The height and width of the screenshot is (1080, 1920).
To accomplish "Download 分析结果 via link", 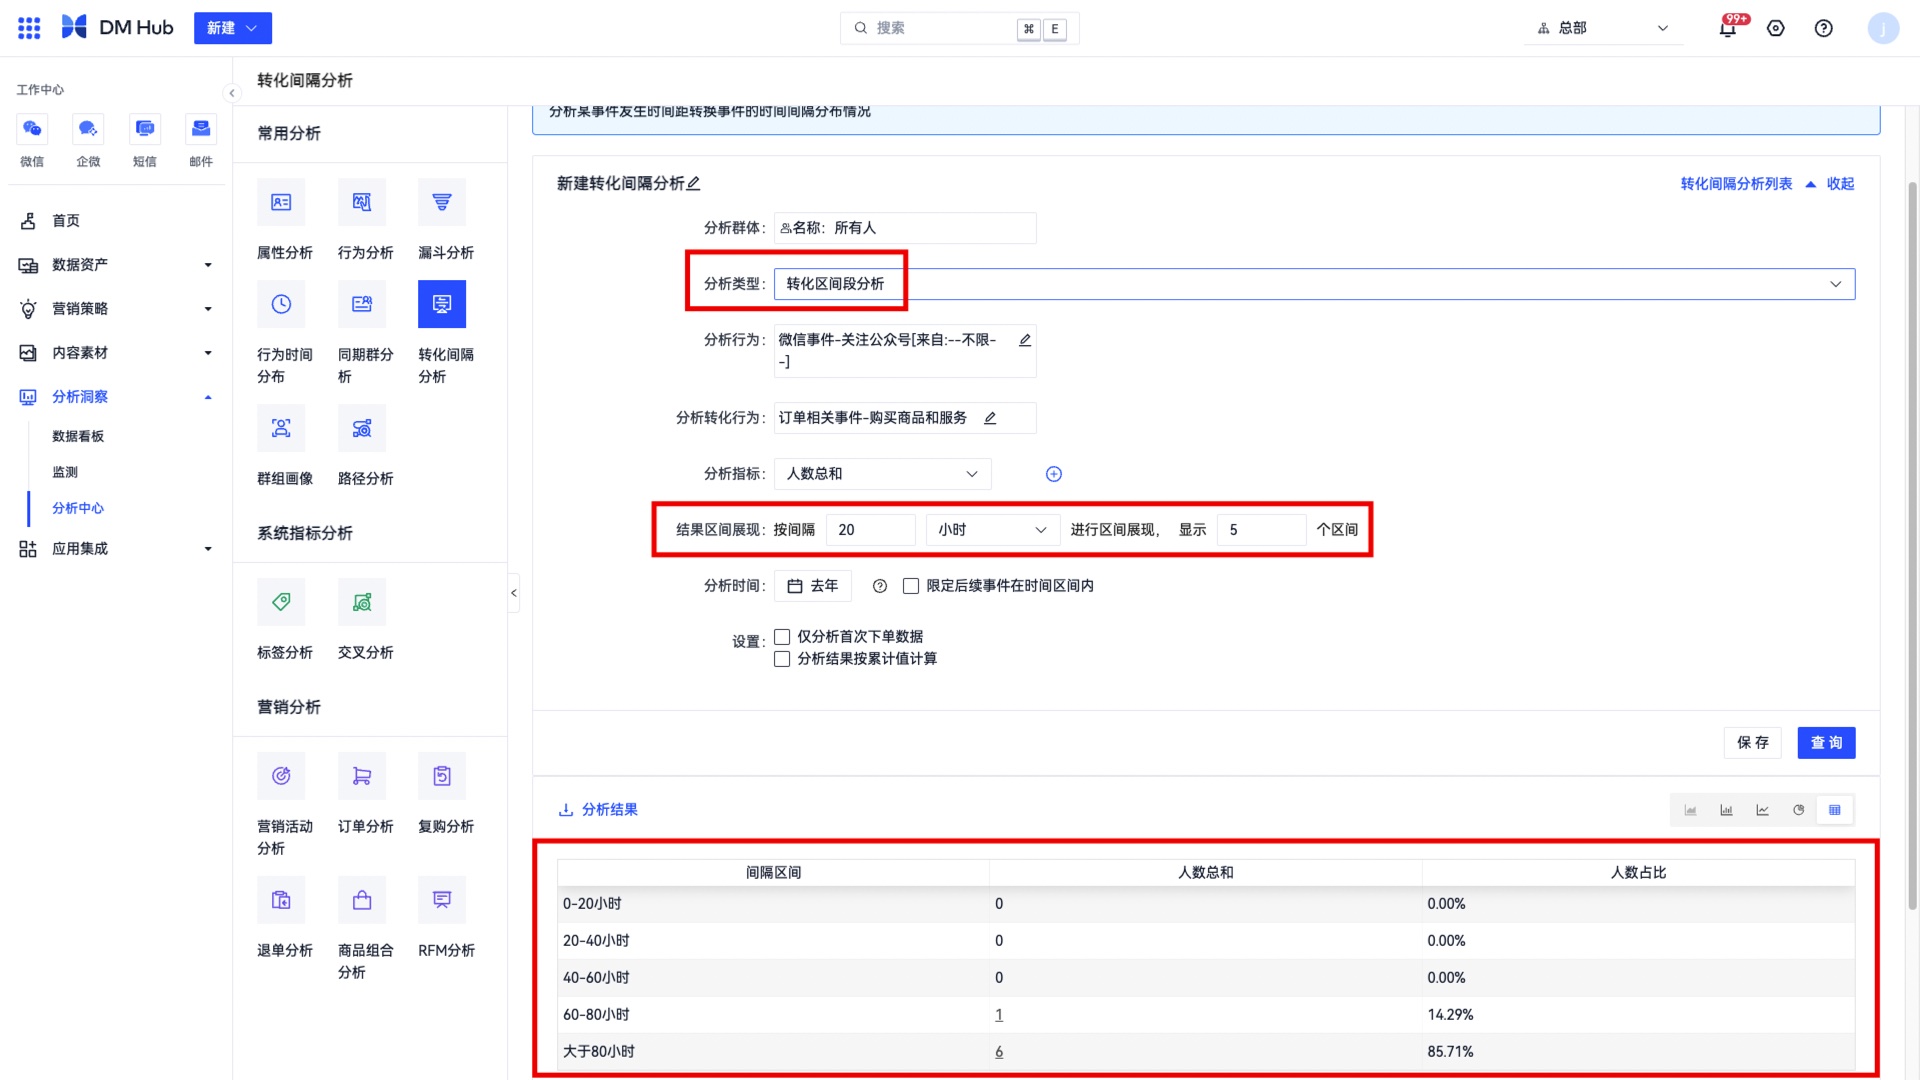I will click(598, 810).
